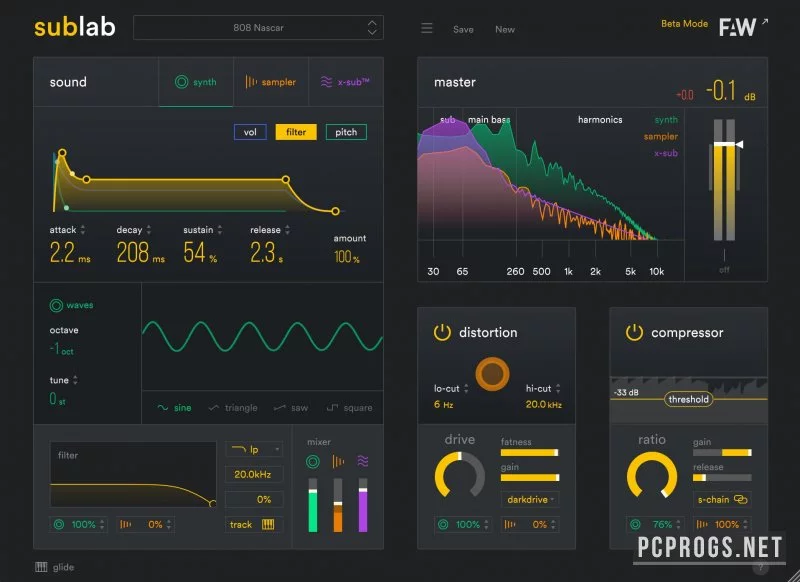Image resolution: width=800 pixels, height=582 pixels.
Task: Switch to the x-sub tab
Action: (346, 82)
